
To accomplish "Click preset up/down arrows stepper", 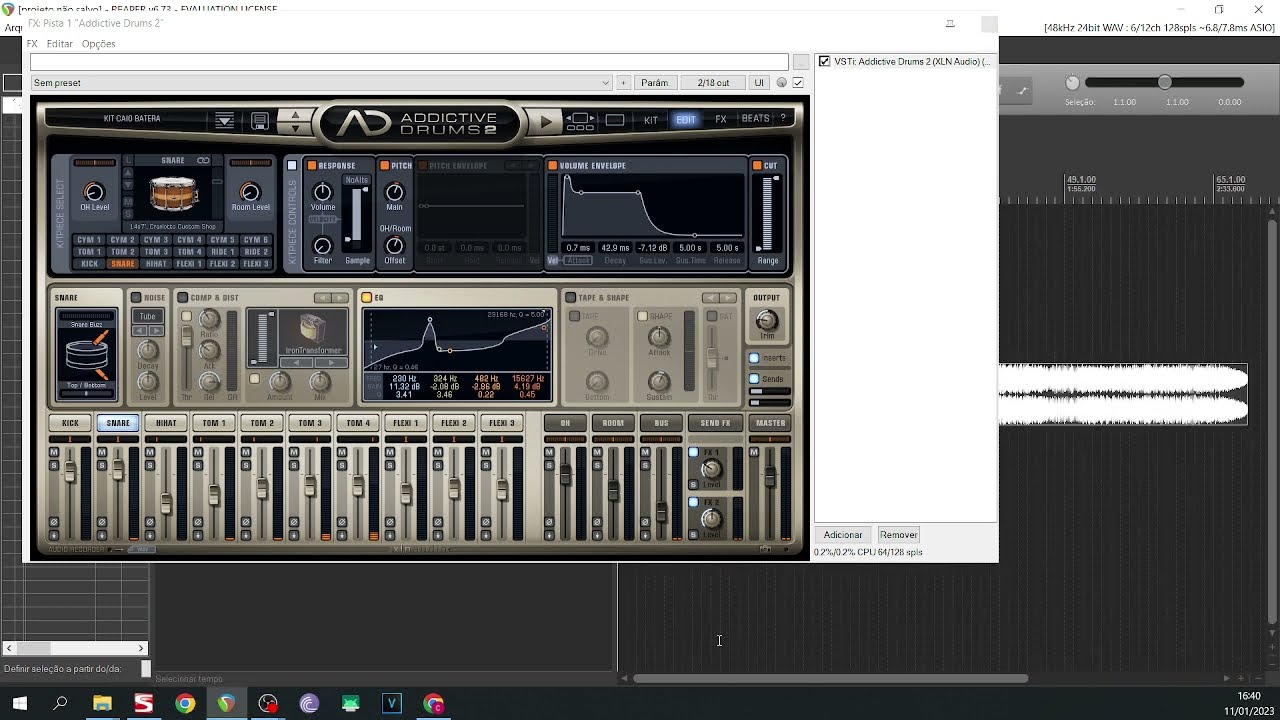I will (294, 121).
